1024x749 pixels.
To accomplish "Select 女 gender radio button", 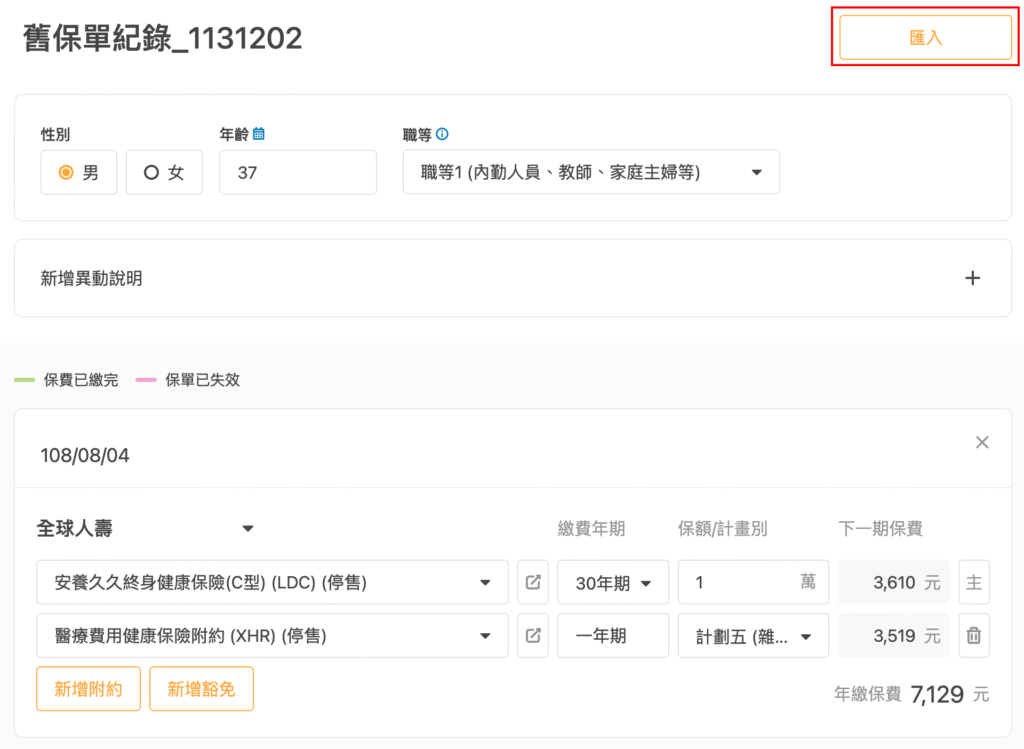I will click(x=164, y=172).
